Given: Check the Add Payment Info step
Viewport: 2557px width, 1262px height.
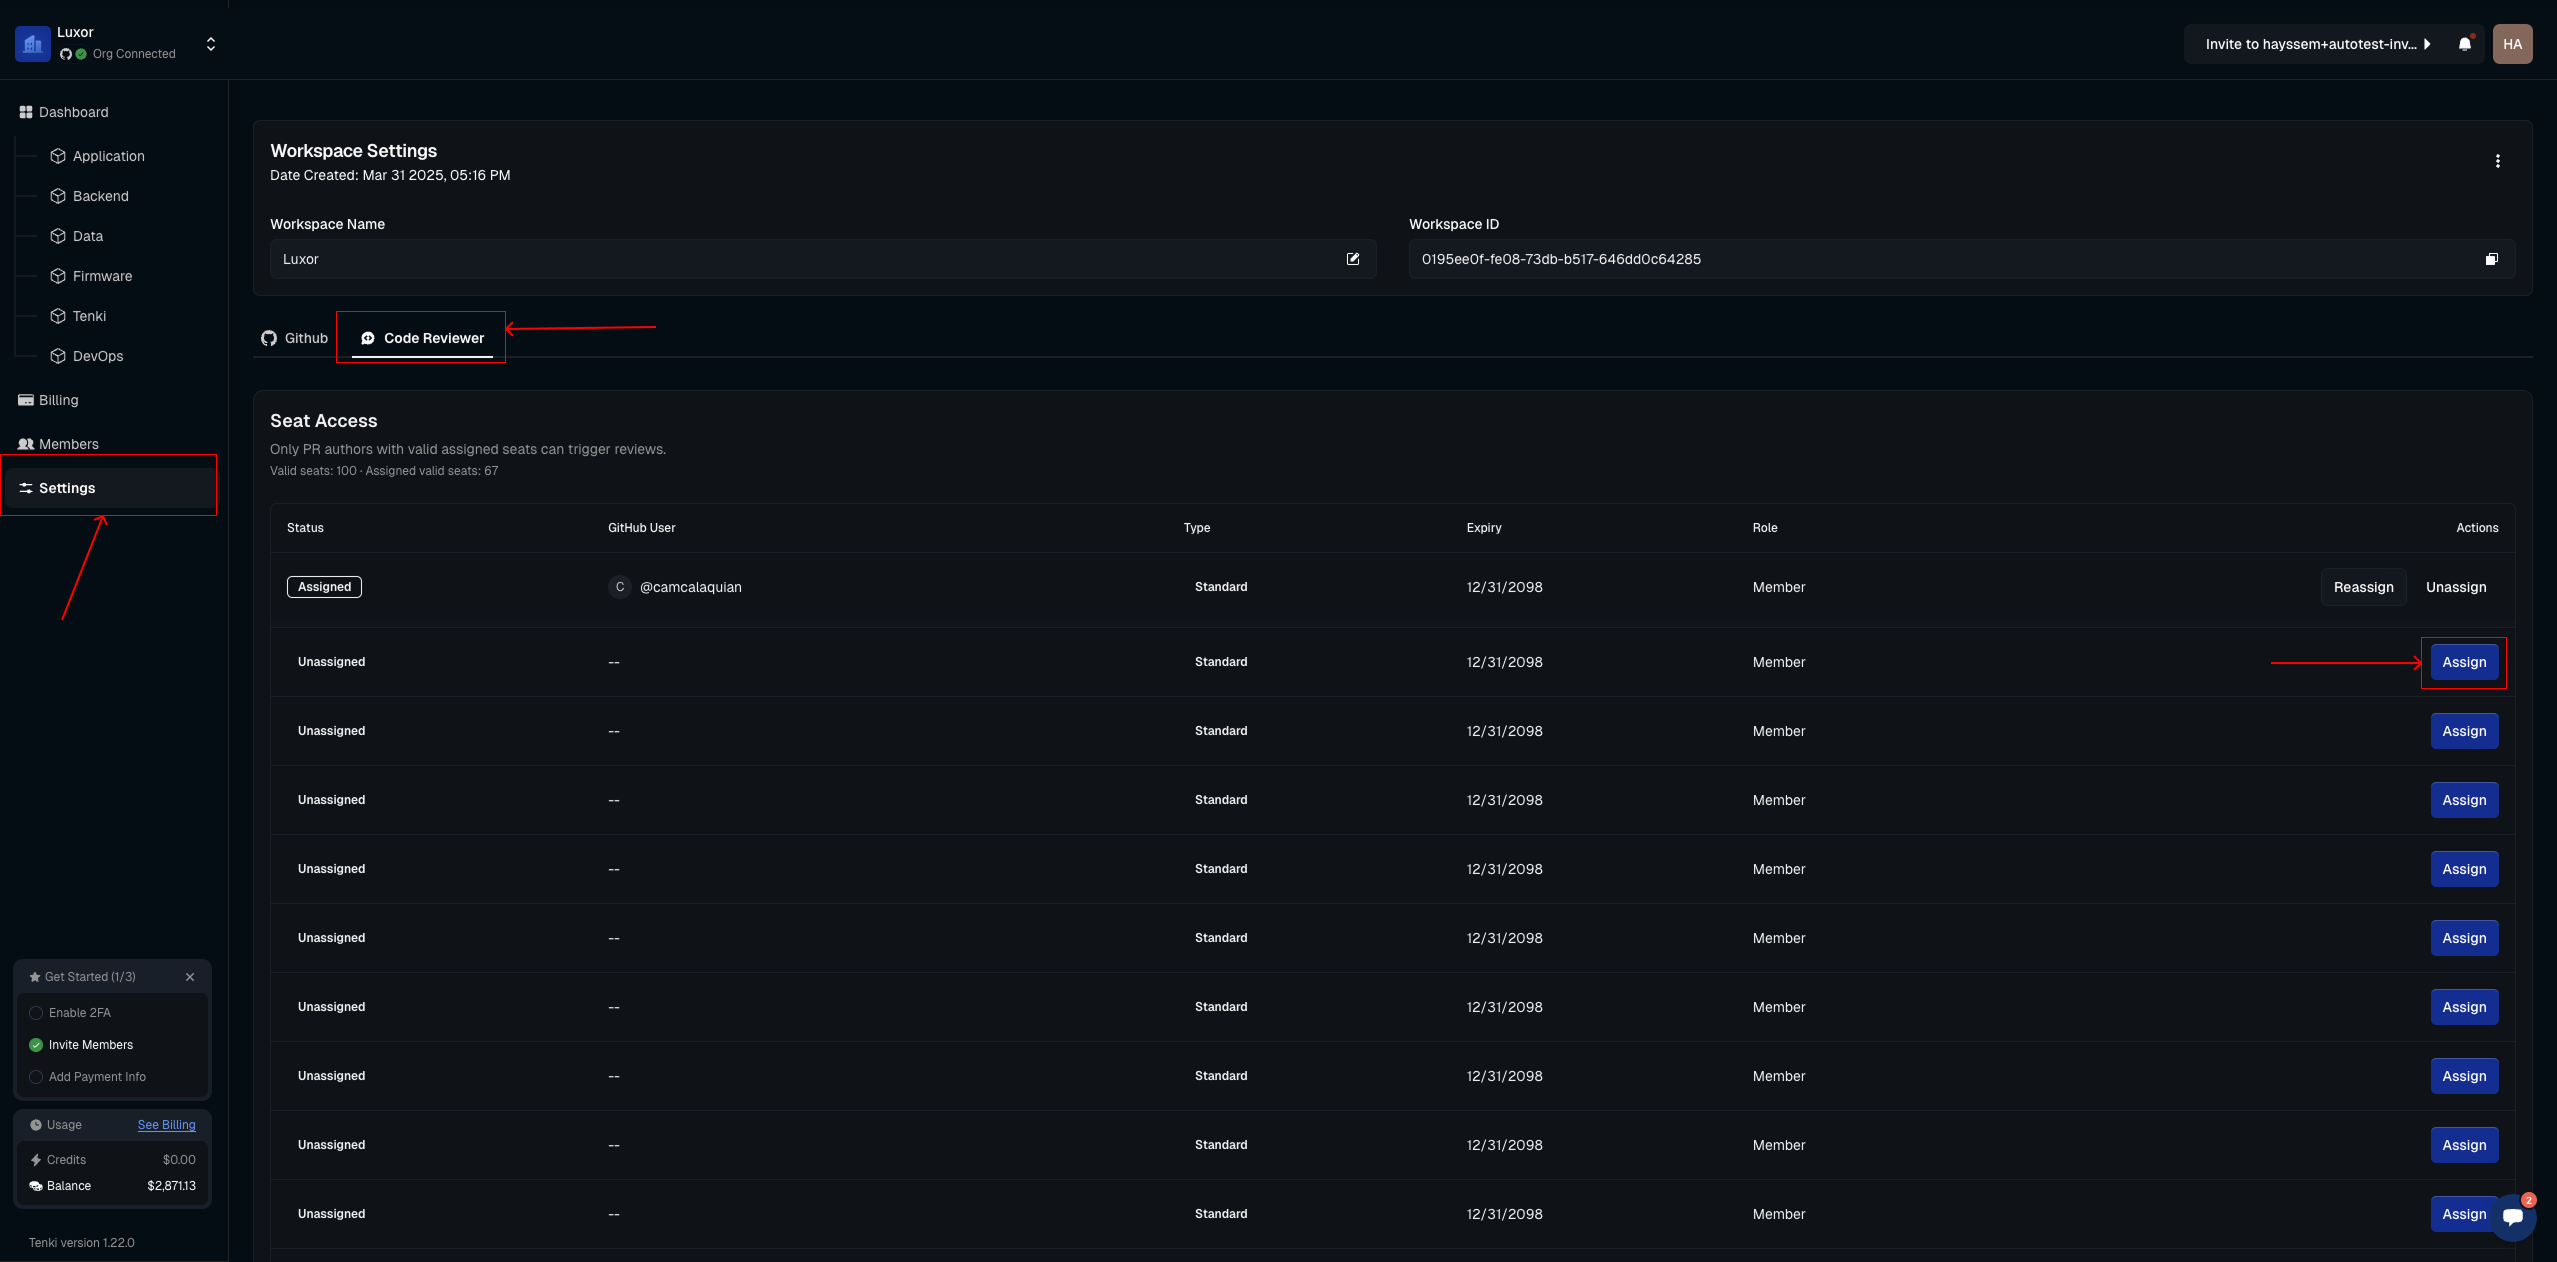Looking at the screenshot, I should 36,1077.
